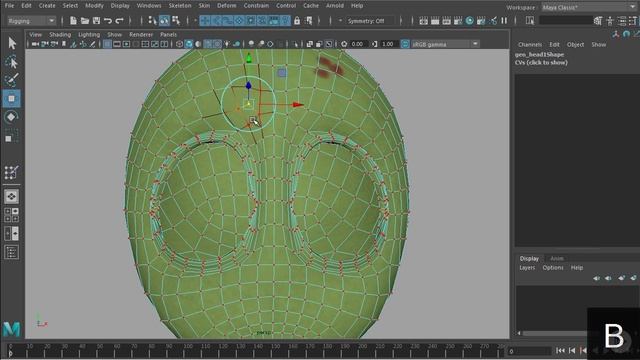The width and height of the screenshot is (640, 360).
Task: Open the Arnold menu
Action: [x=334, y=6]
